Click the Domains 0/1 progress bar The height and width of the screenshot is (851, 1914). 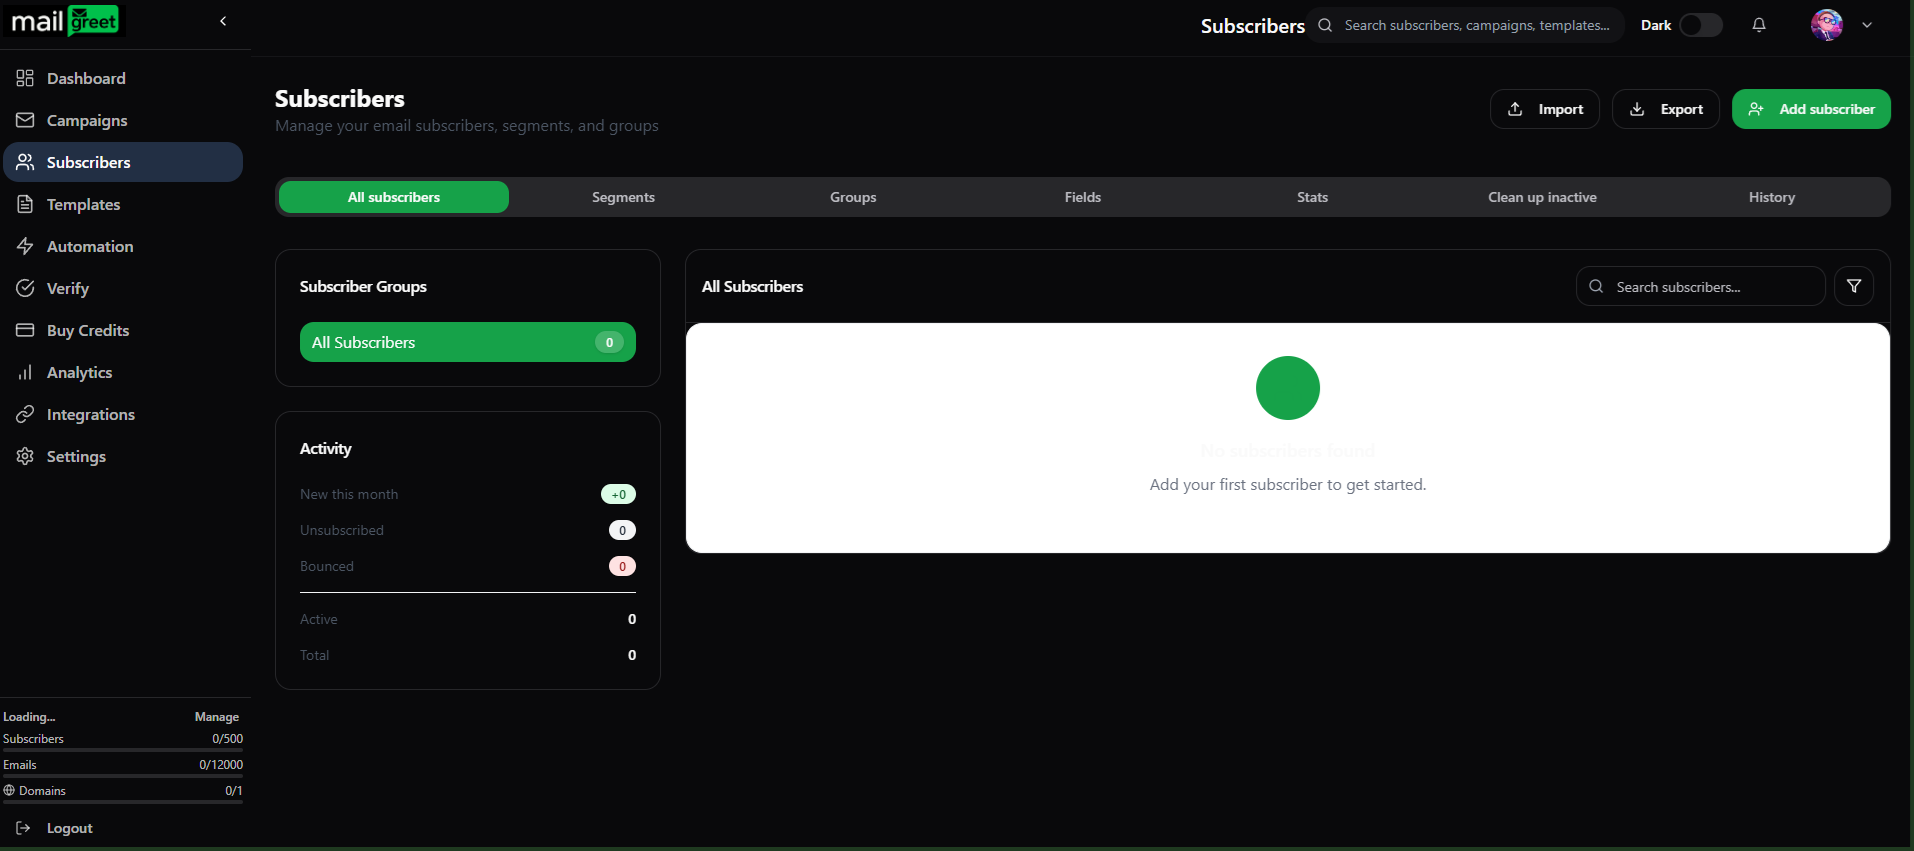[123, 802]
